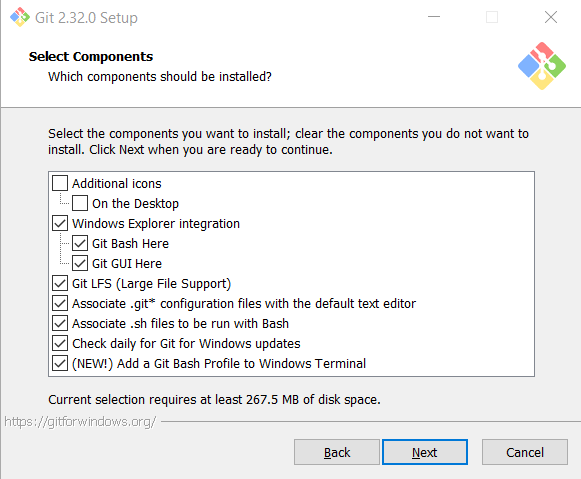This screenshot has width=581, height=479.
Task: Uncheck Windows Explorer integration
Action: (x=60, y=223)
